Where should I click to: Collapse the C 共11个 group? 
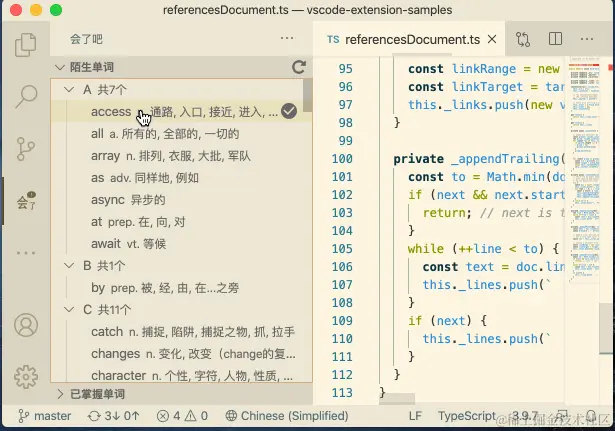[69, 310]
